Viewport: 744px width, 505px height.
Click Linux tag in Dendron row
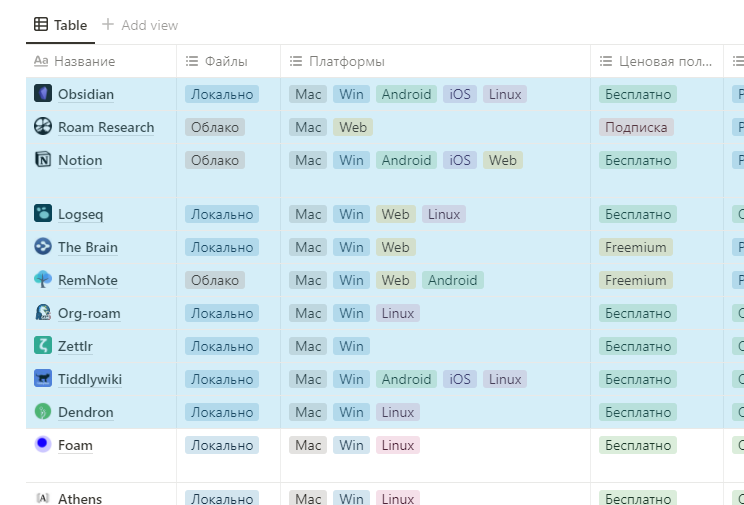point(398,412)
